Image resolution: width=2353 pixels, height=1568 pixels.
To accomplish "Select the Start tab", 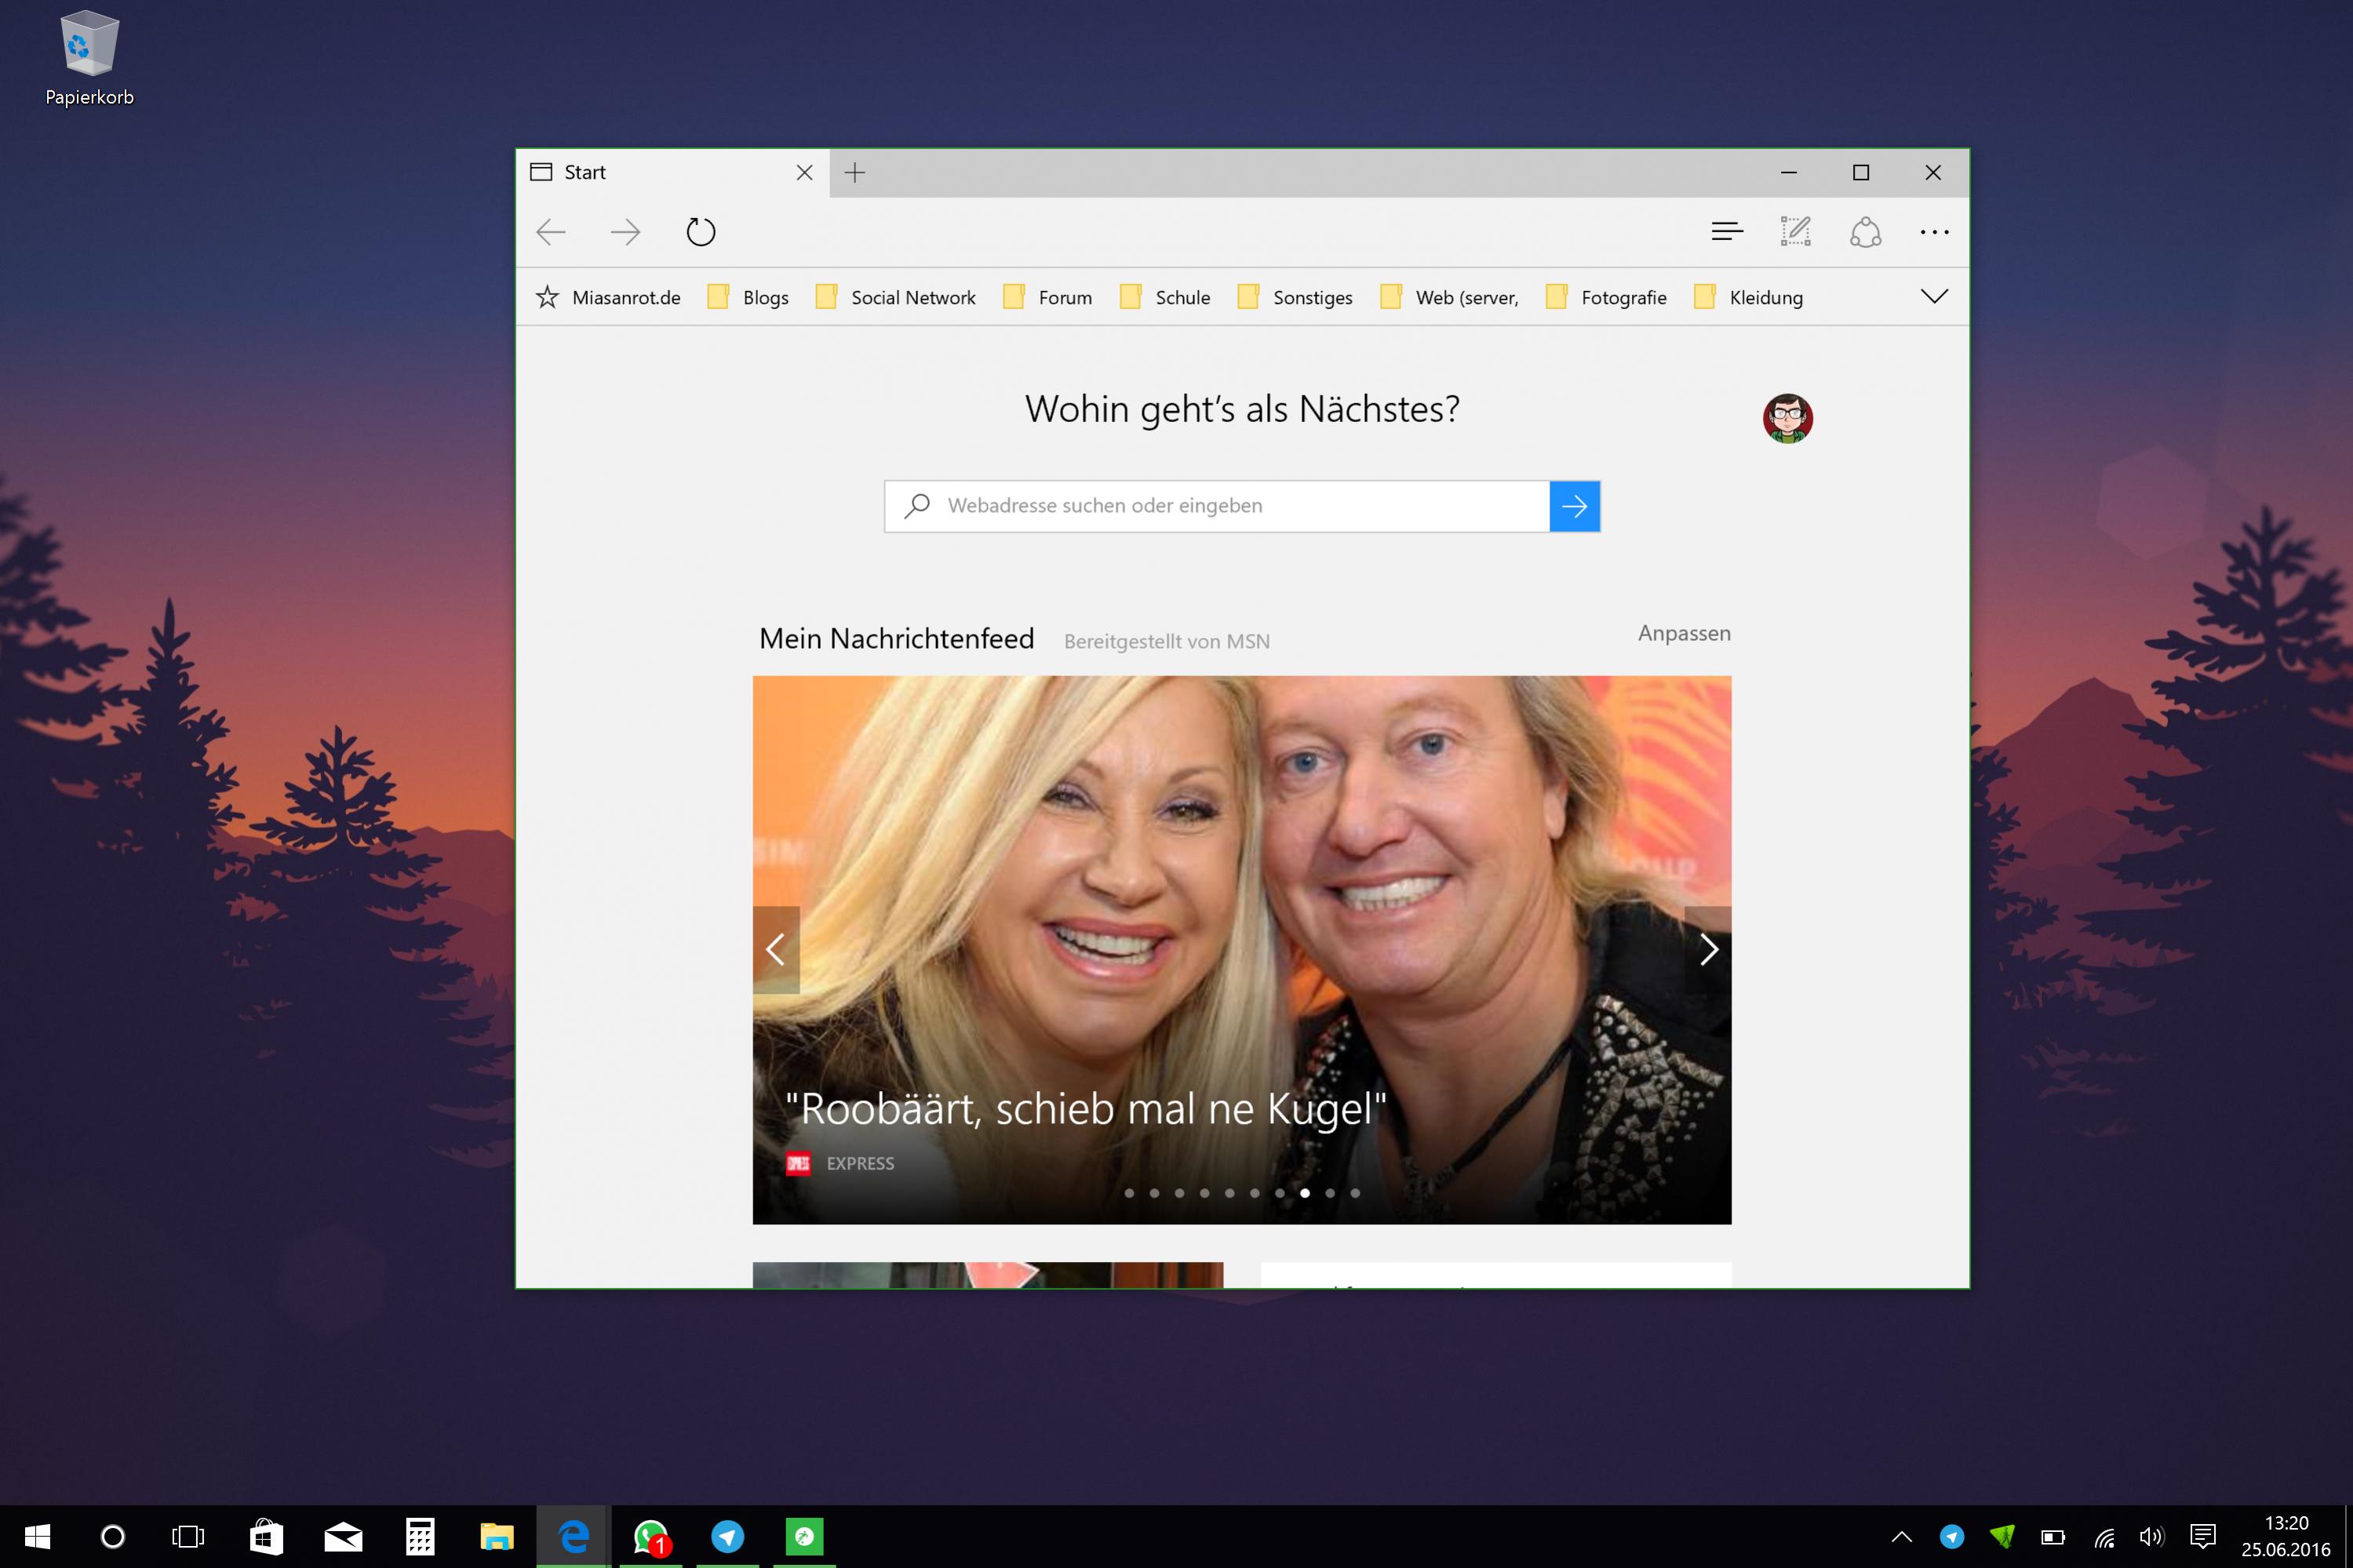I will tap(660, 173).
